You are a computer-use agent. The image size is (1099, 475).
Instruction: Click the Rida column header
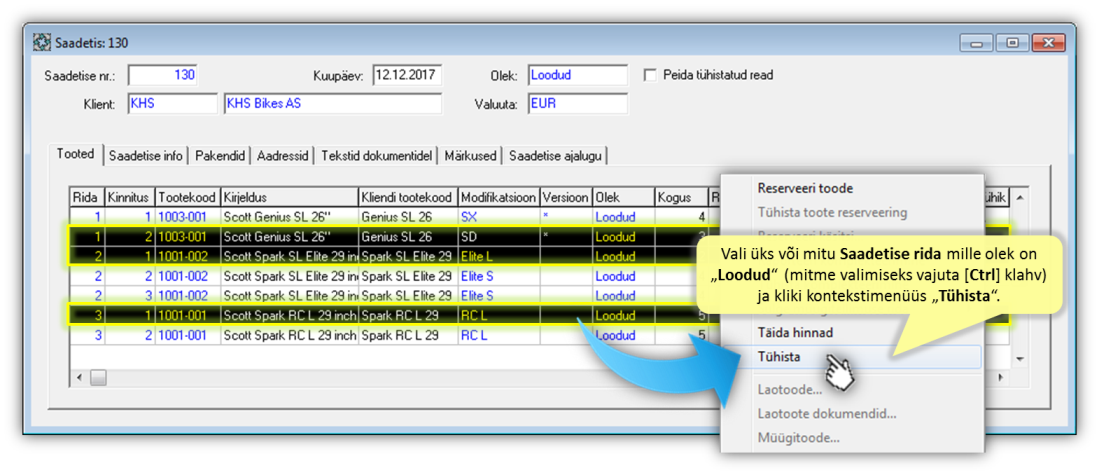point(87,198)
